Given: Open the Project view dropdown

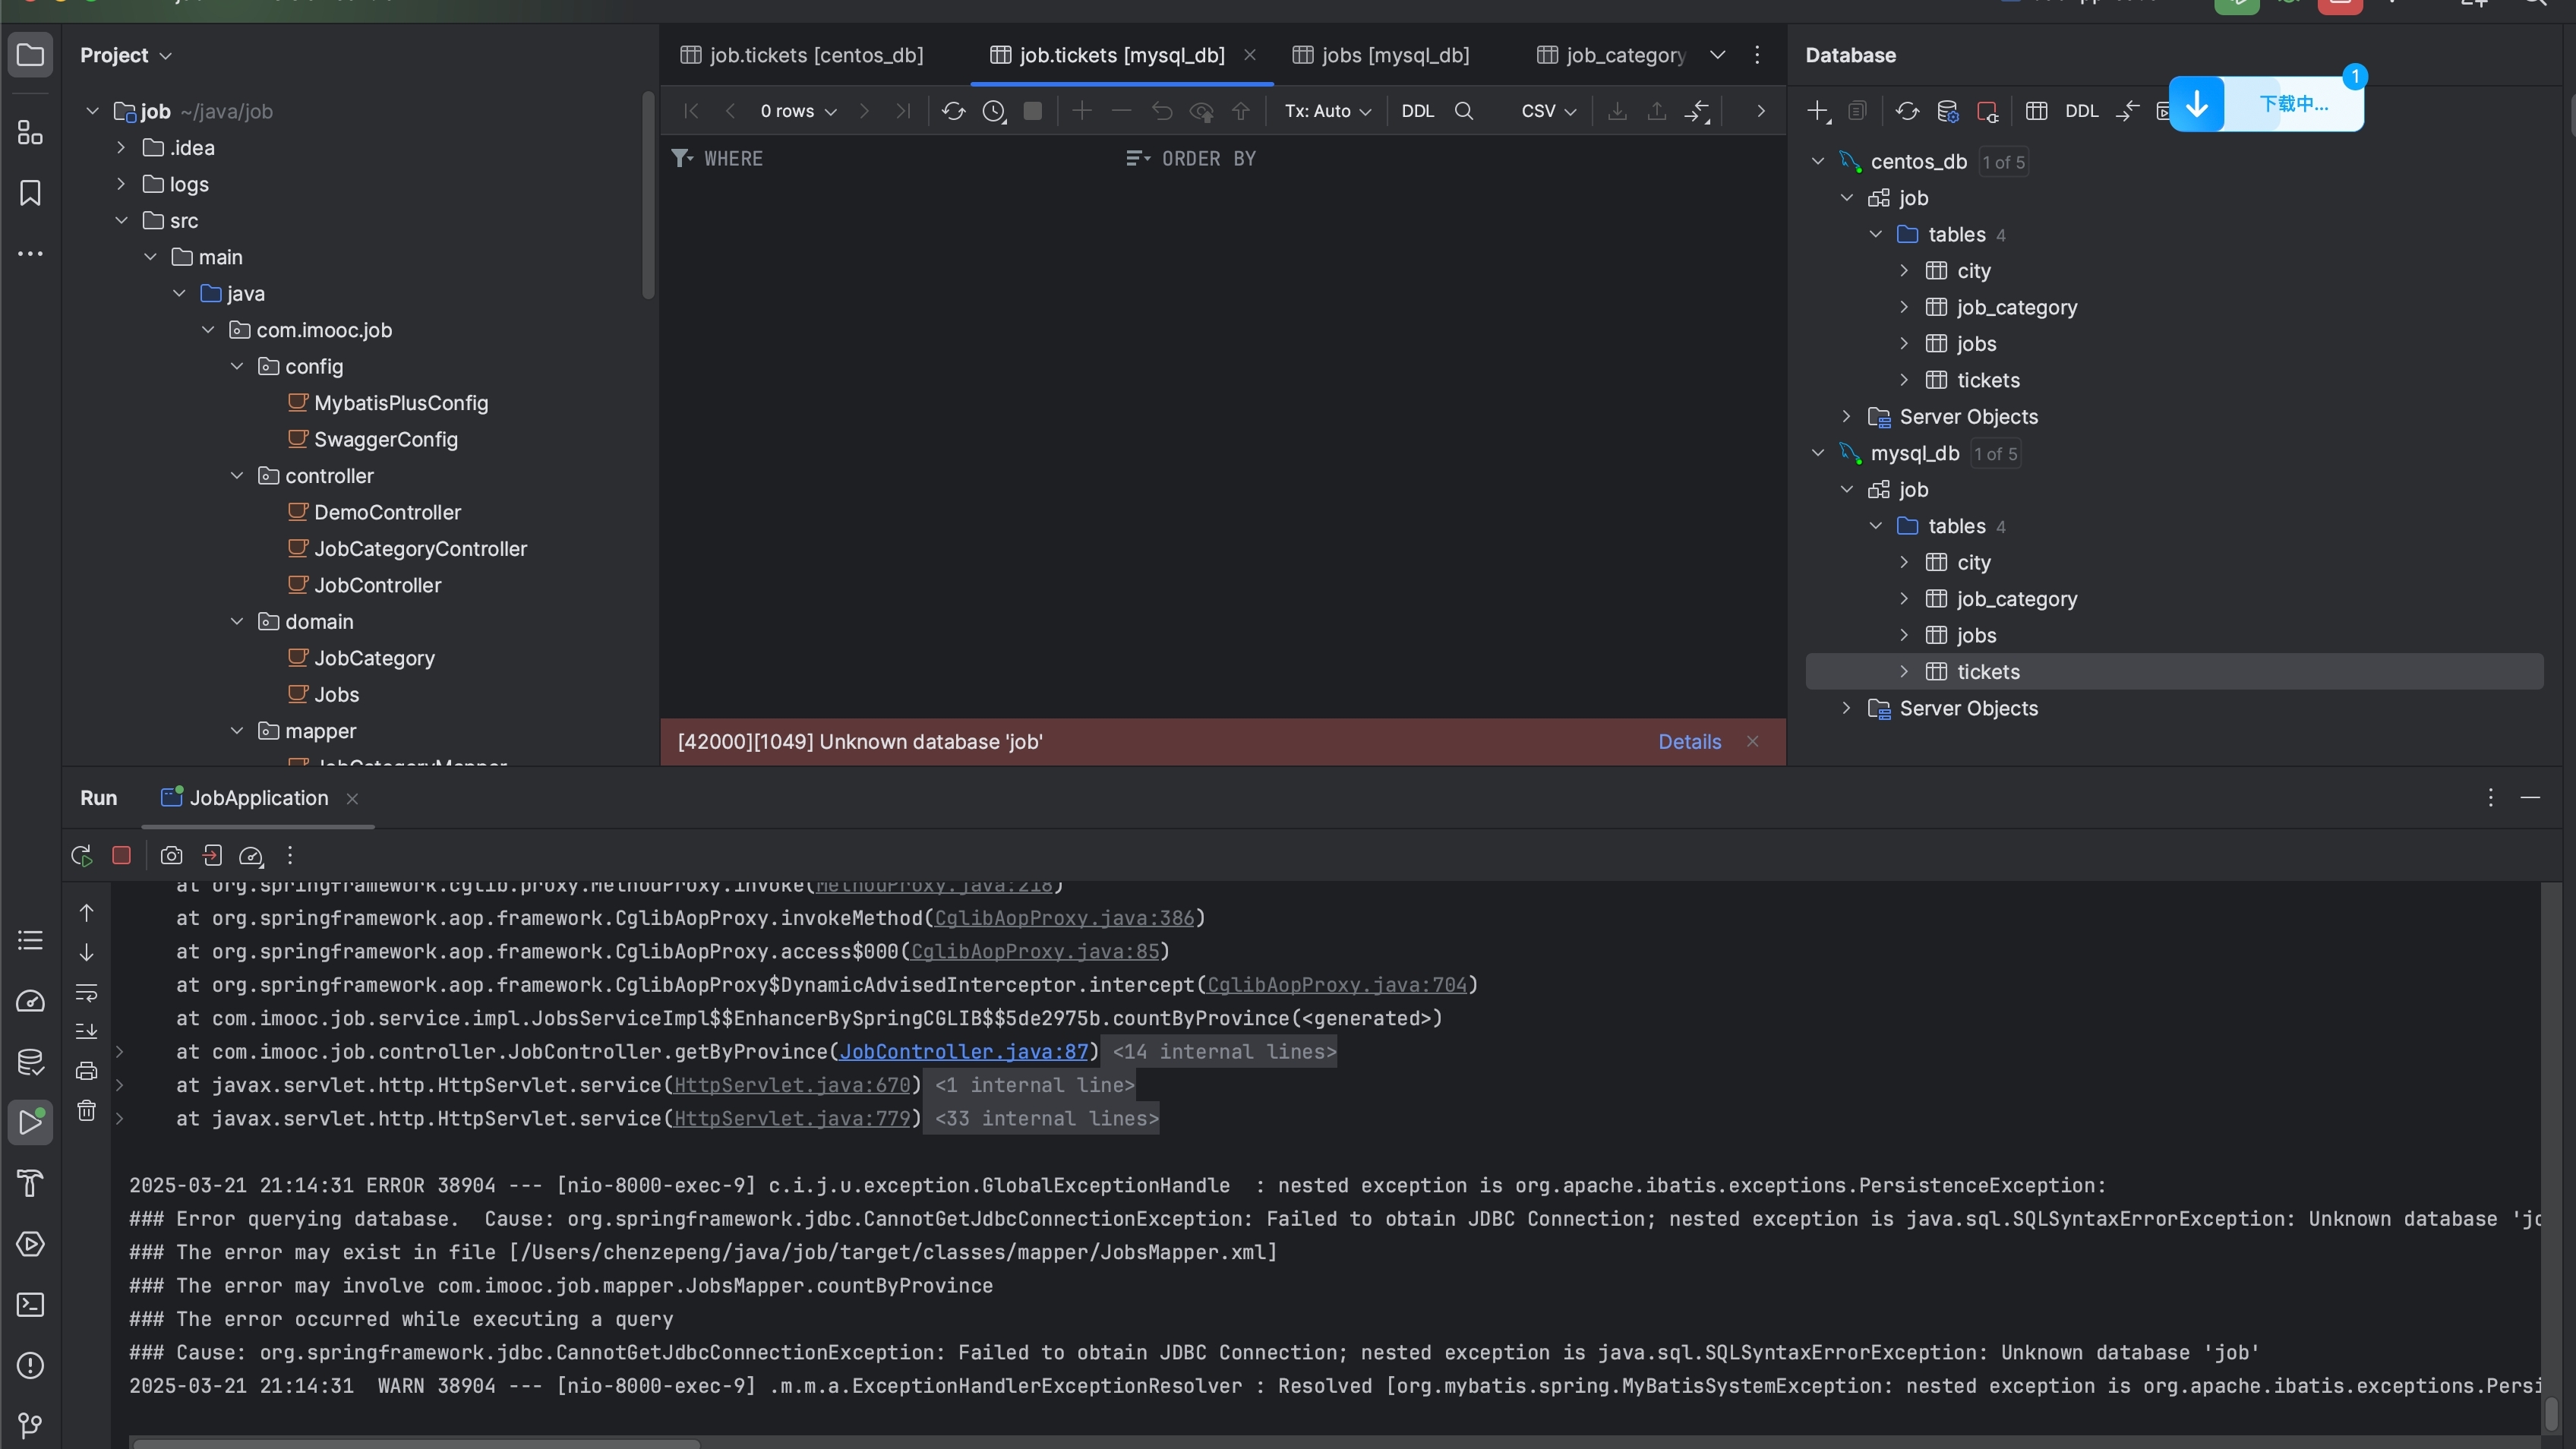Looking at the screenshot, I should point(126,55).
